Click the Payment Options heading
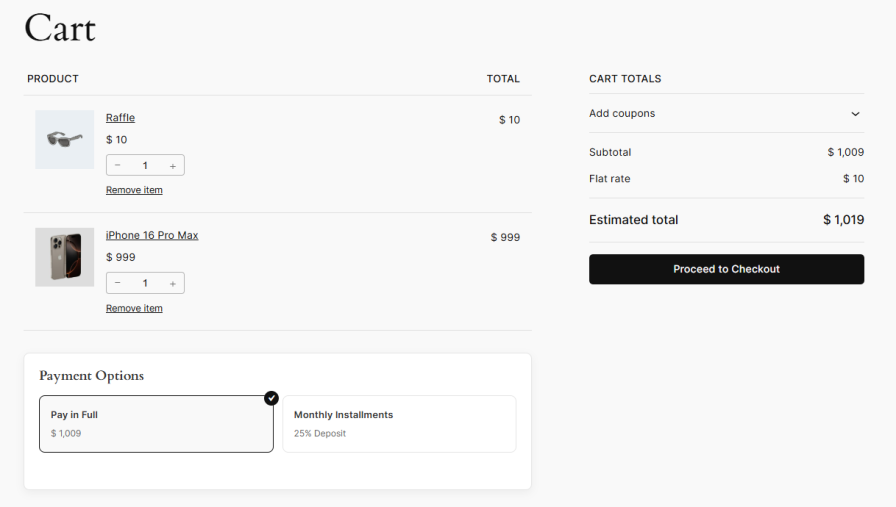896x507 pixels. (91, 376)
